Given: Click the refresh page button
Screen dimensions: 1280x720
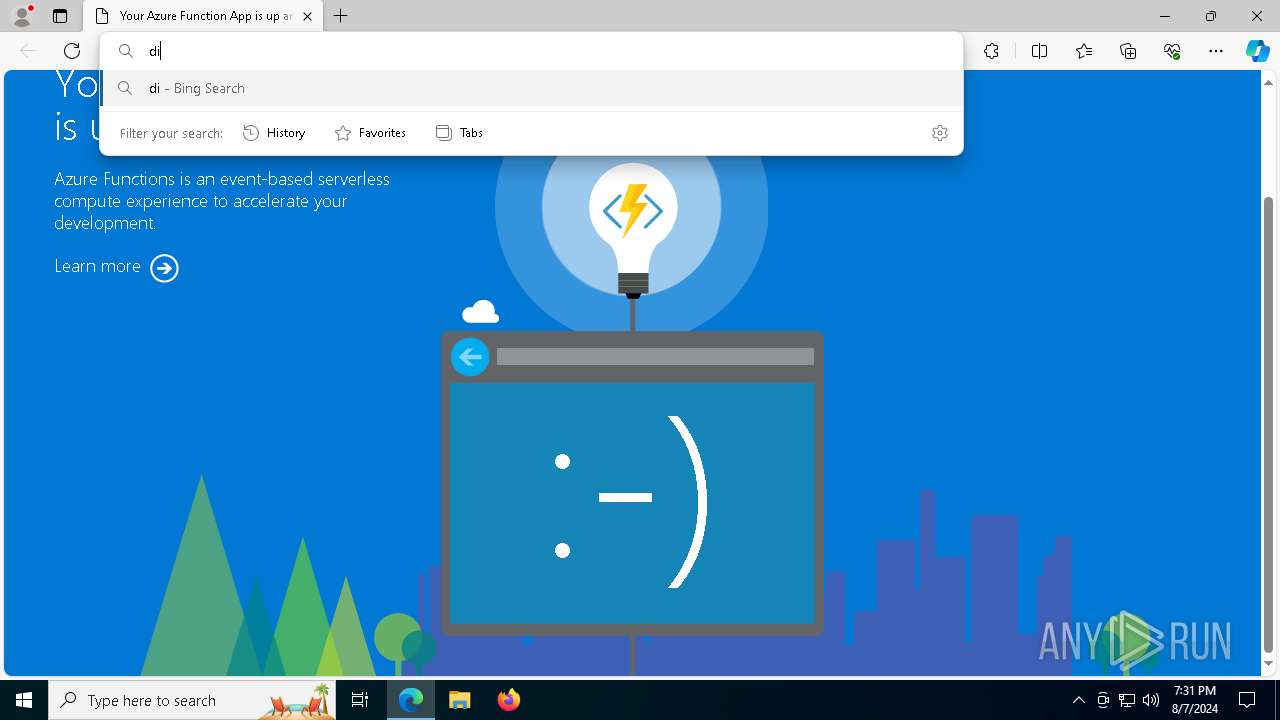Looking at the screenshot, I should click(72, 51).
